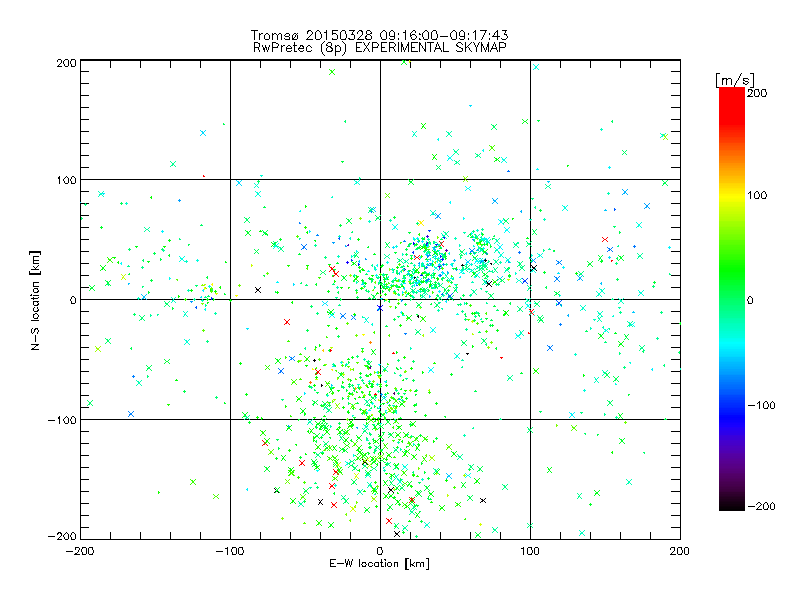Click the 'E-W location [km]' axis label

coord(379,564)
